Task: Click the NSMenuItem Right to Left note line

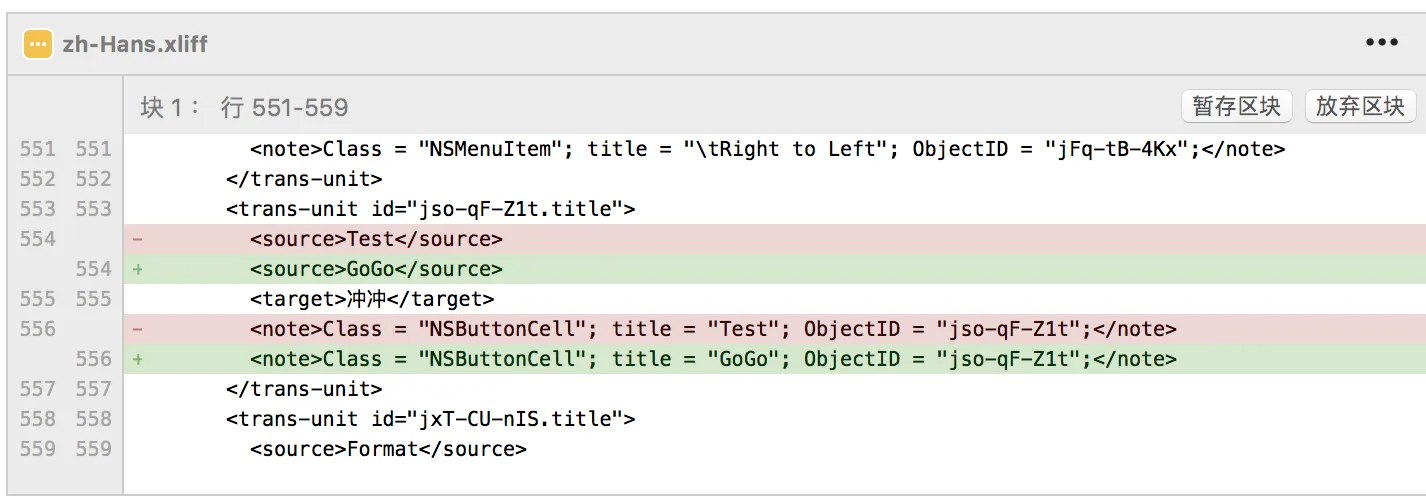Action: click(x=767, y=149)
